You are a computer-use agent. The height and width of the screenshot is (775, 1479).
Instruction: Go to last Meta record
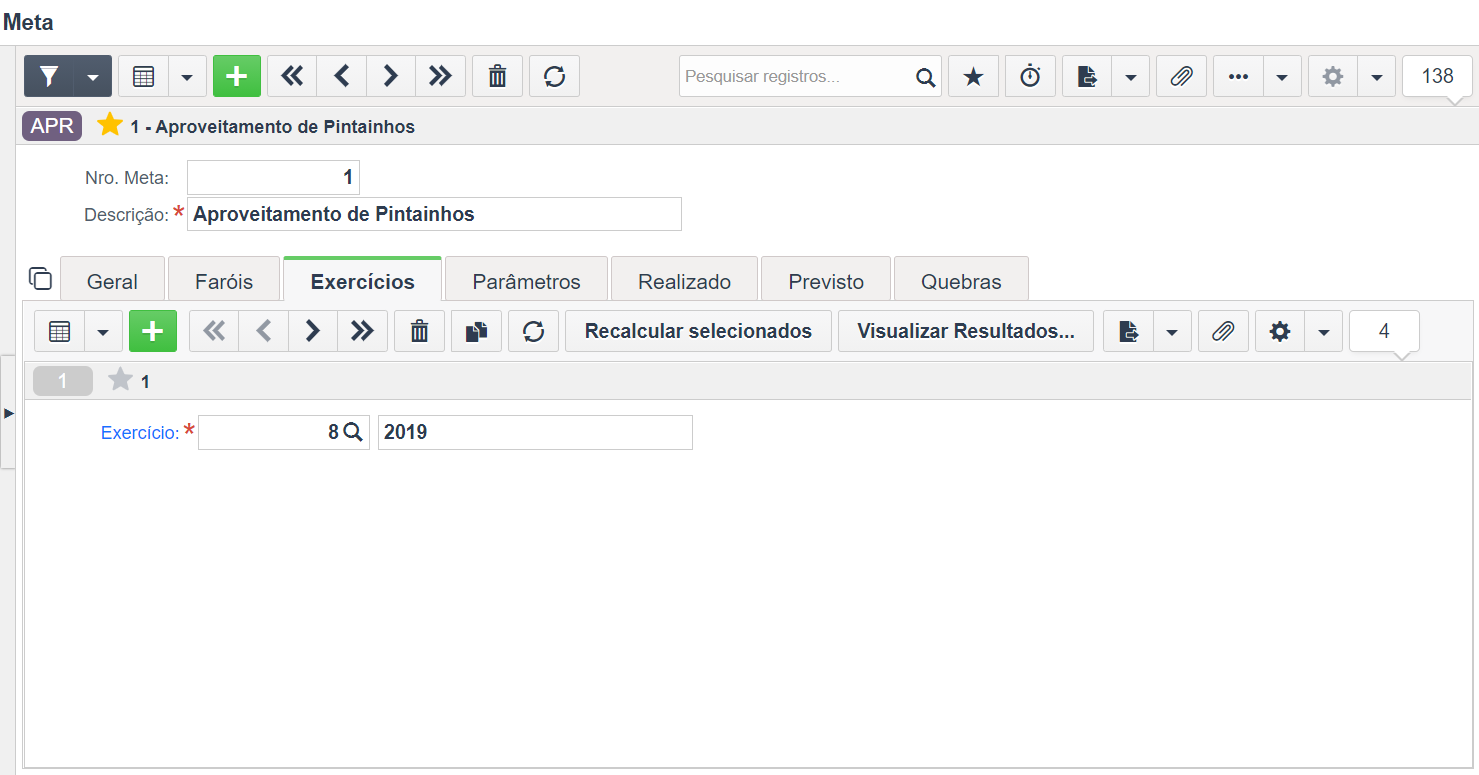[440, 76]
